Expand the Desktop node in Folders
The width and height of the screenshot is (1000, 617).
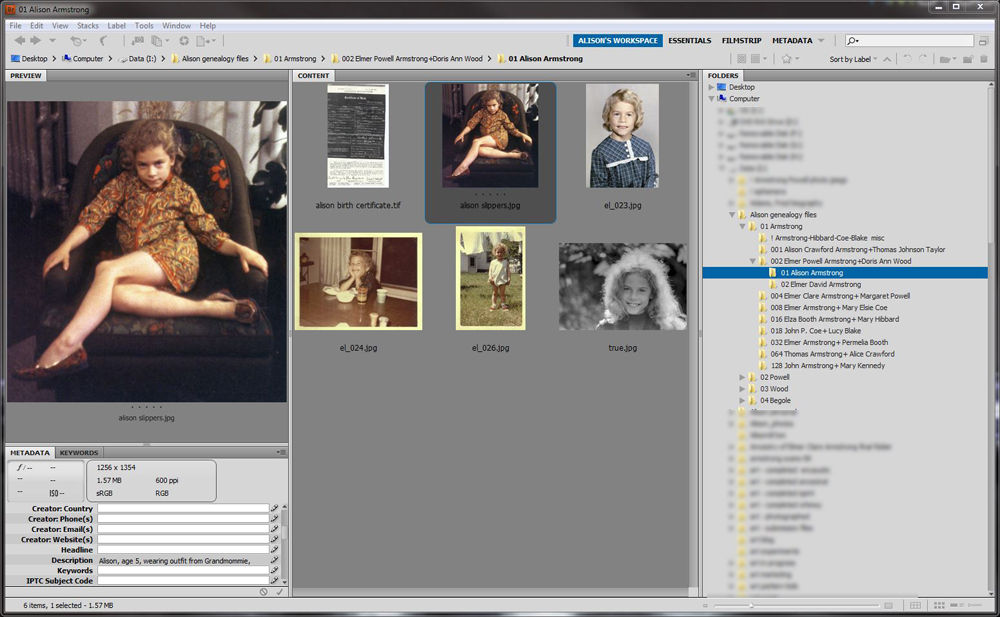pos(712,87)
